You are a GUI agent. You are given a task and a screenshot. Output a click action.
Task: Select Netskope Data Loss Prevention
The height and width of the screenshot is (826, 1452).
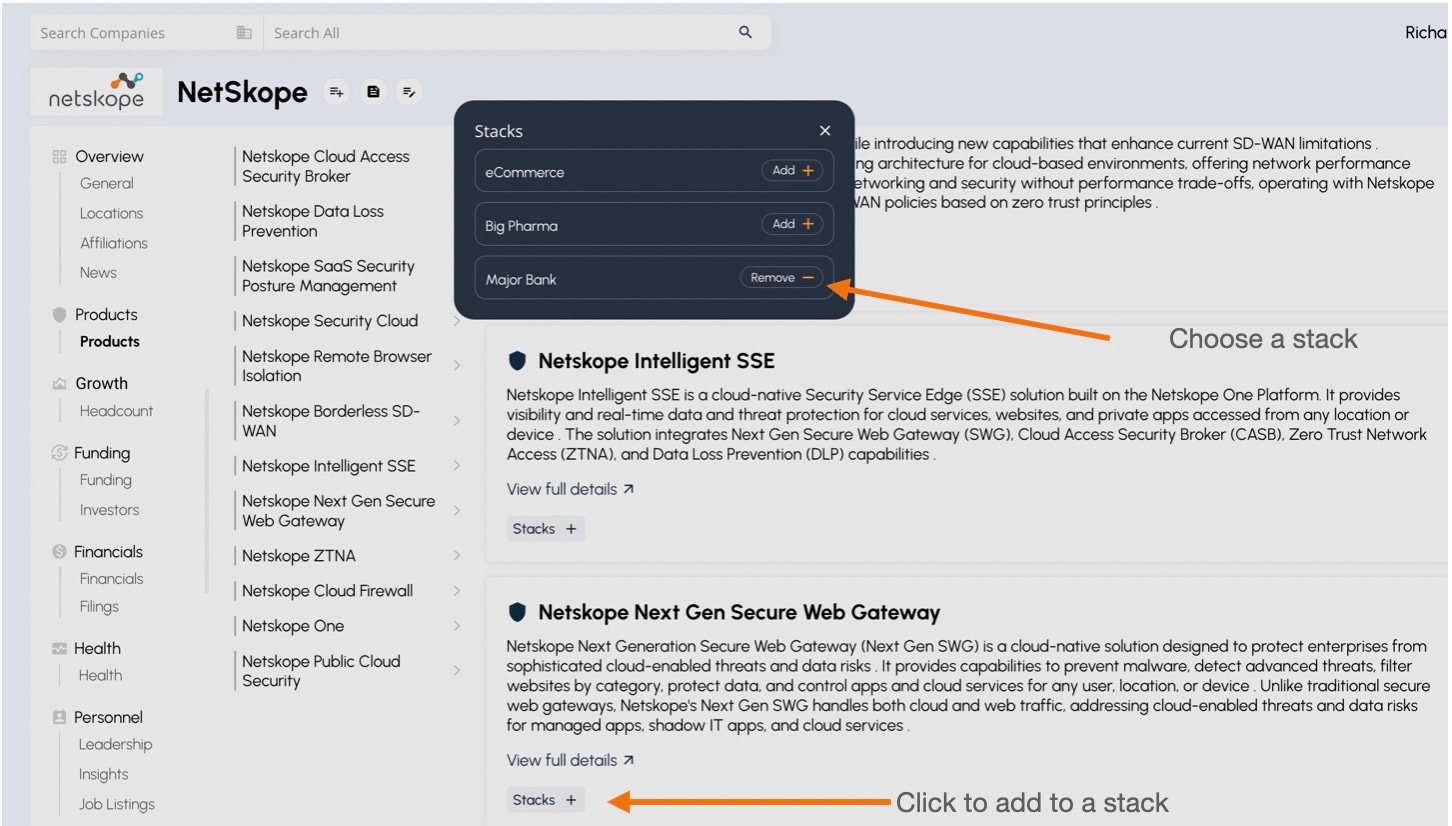[313, 221]
